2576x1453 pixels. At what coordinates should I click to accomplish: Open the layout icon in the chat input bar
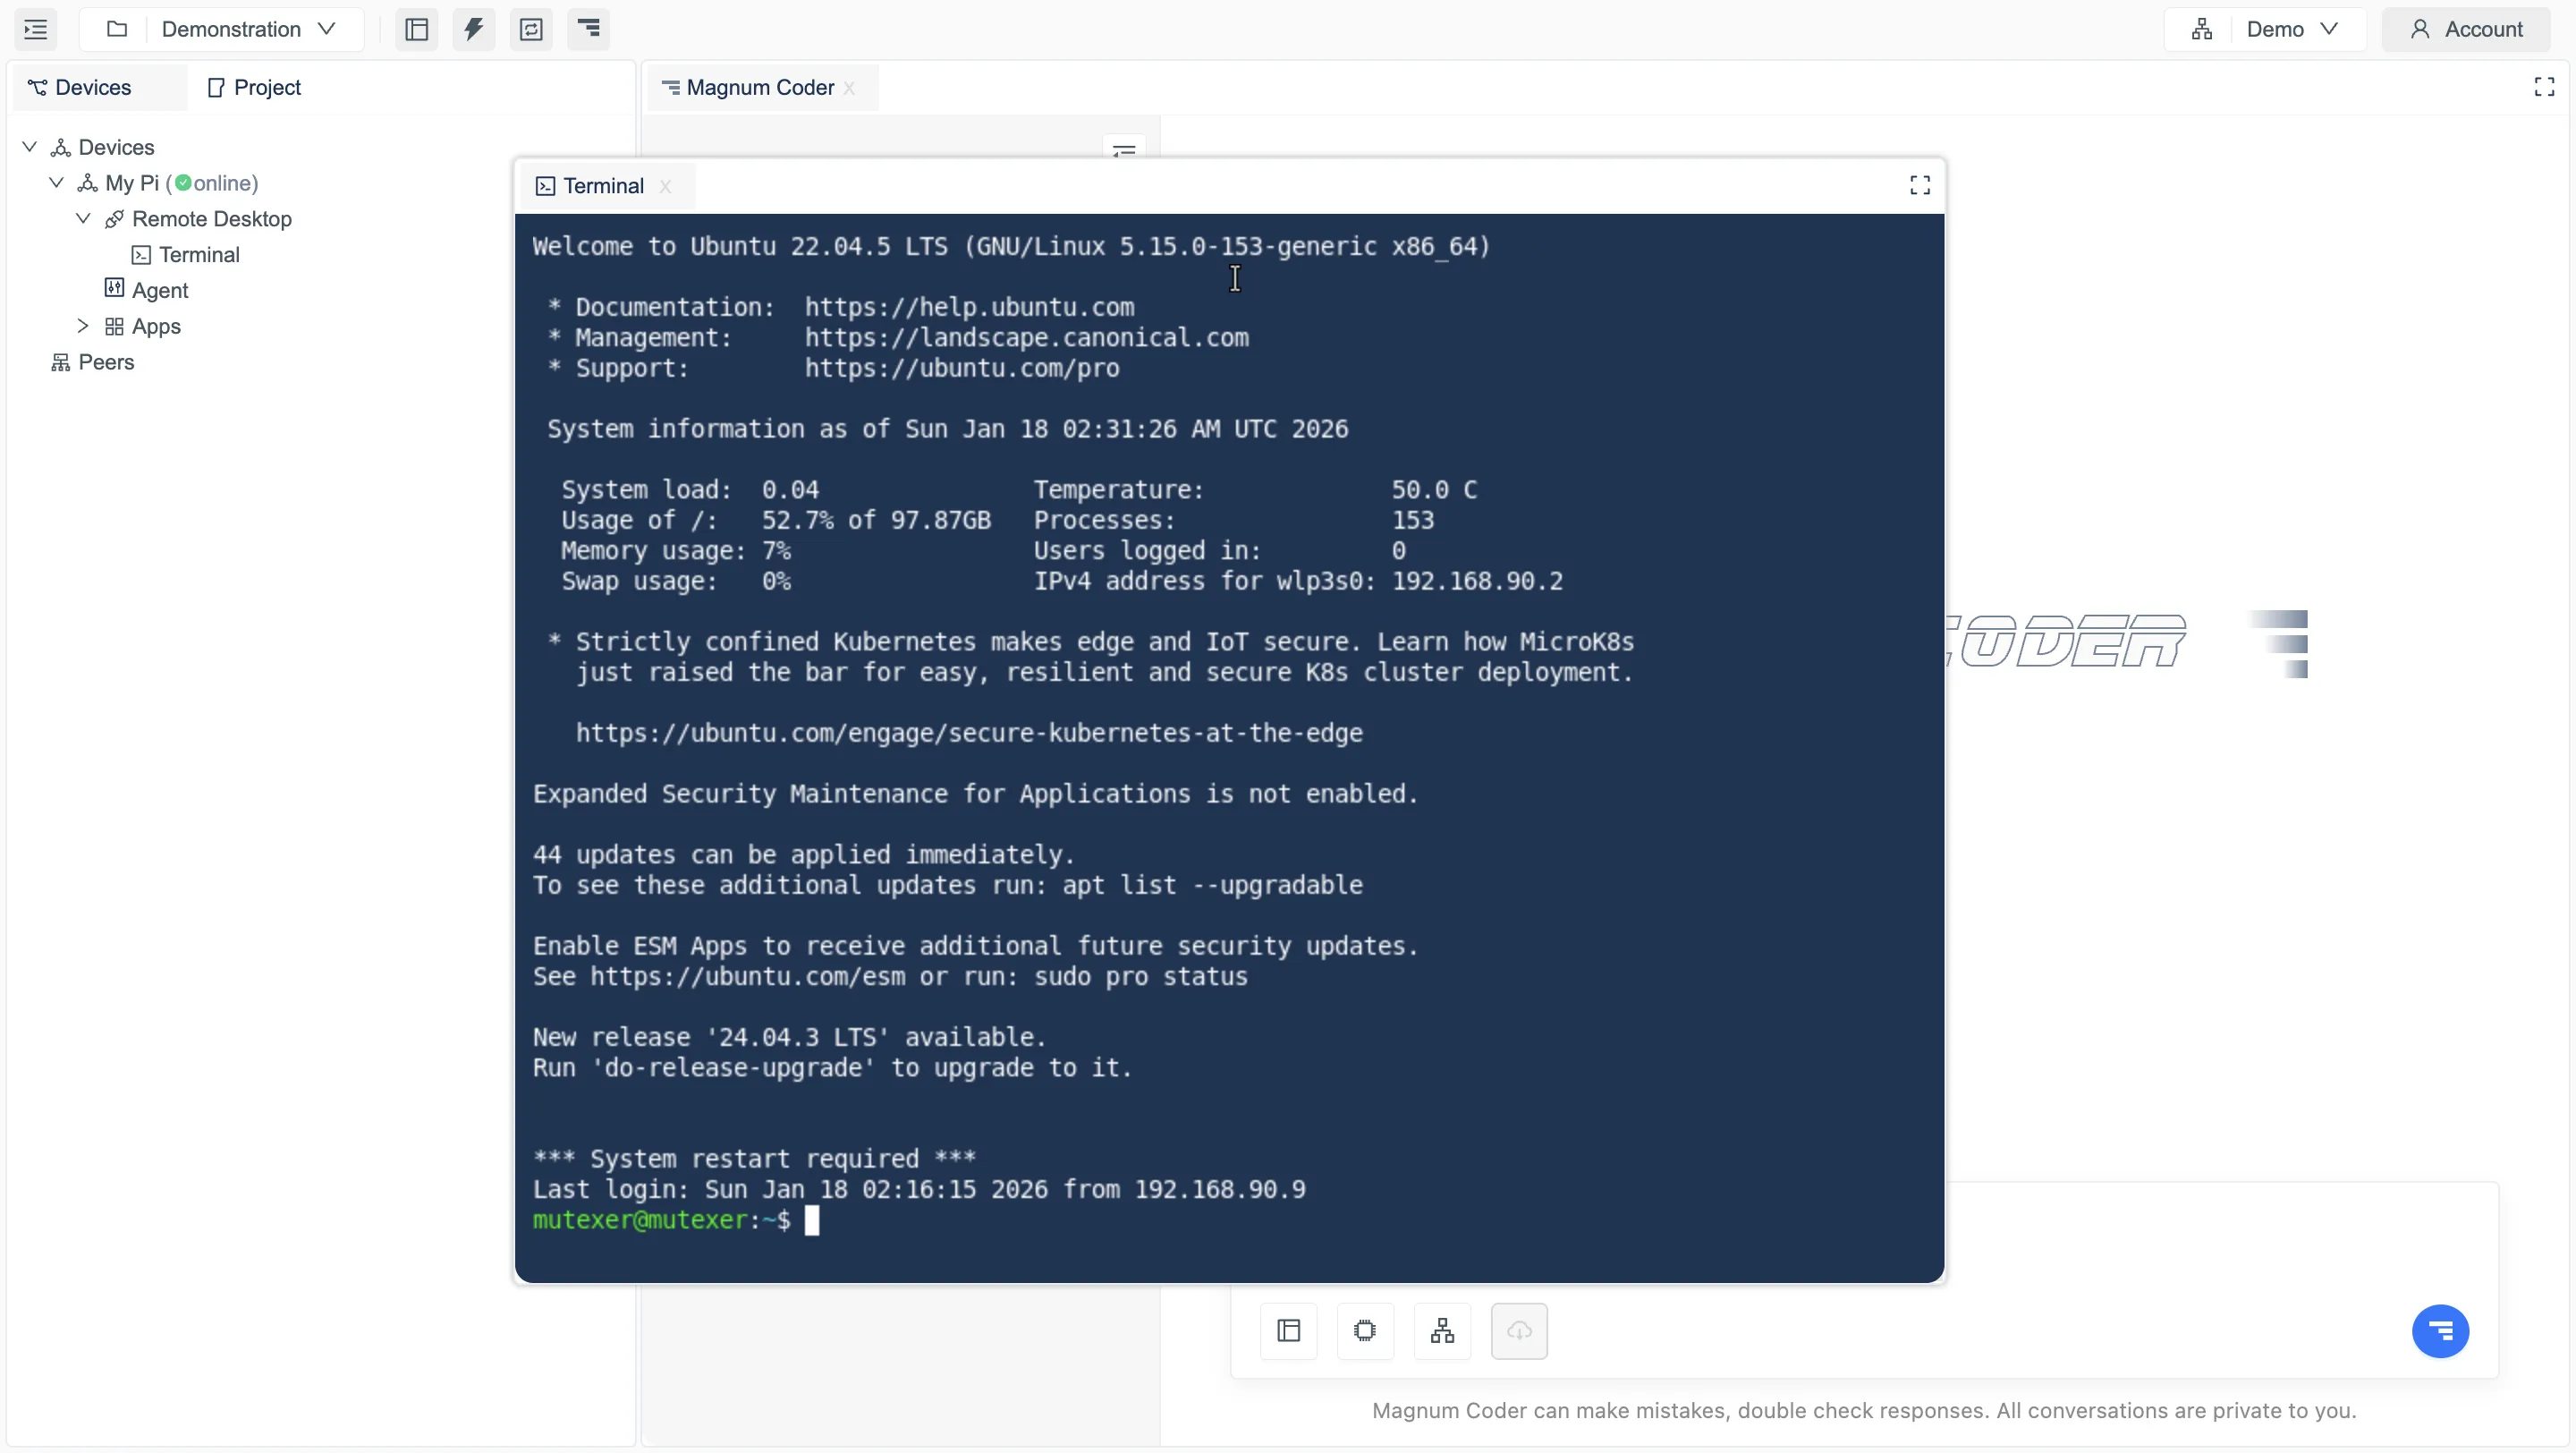1289,1331
